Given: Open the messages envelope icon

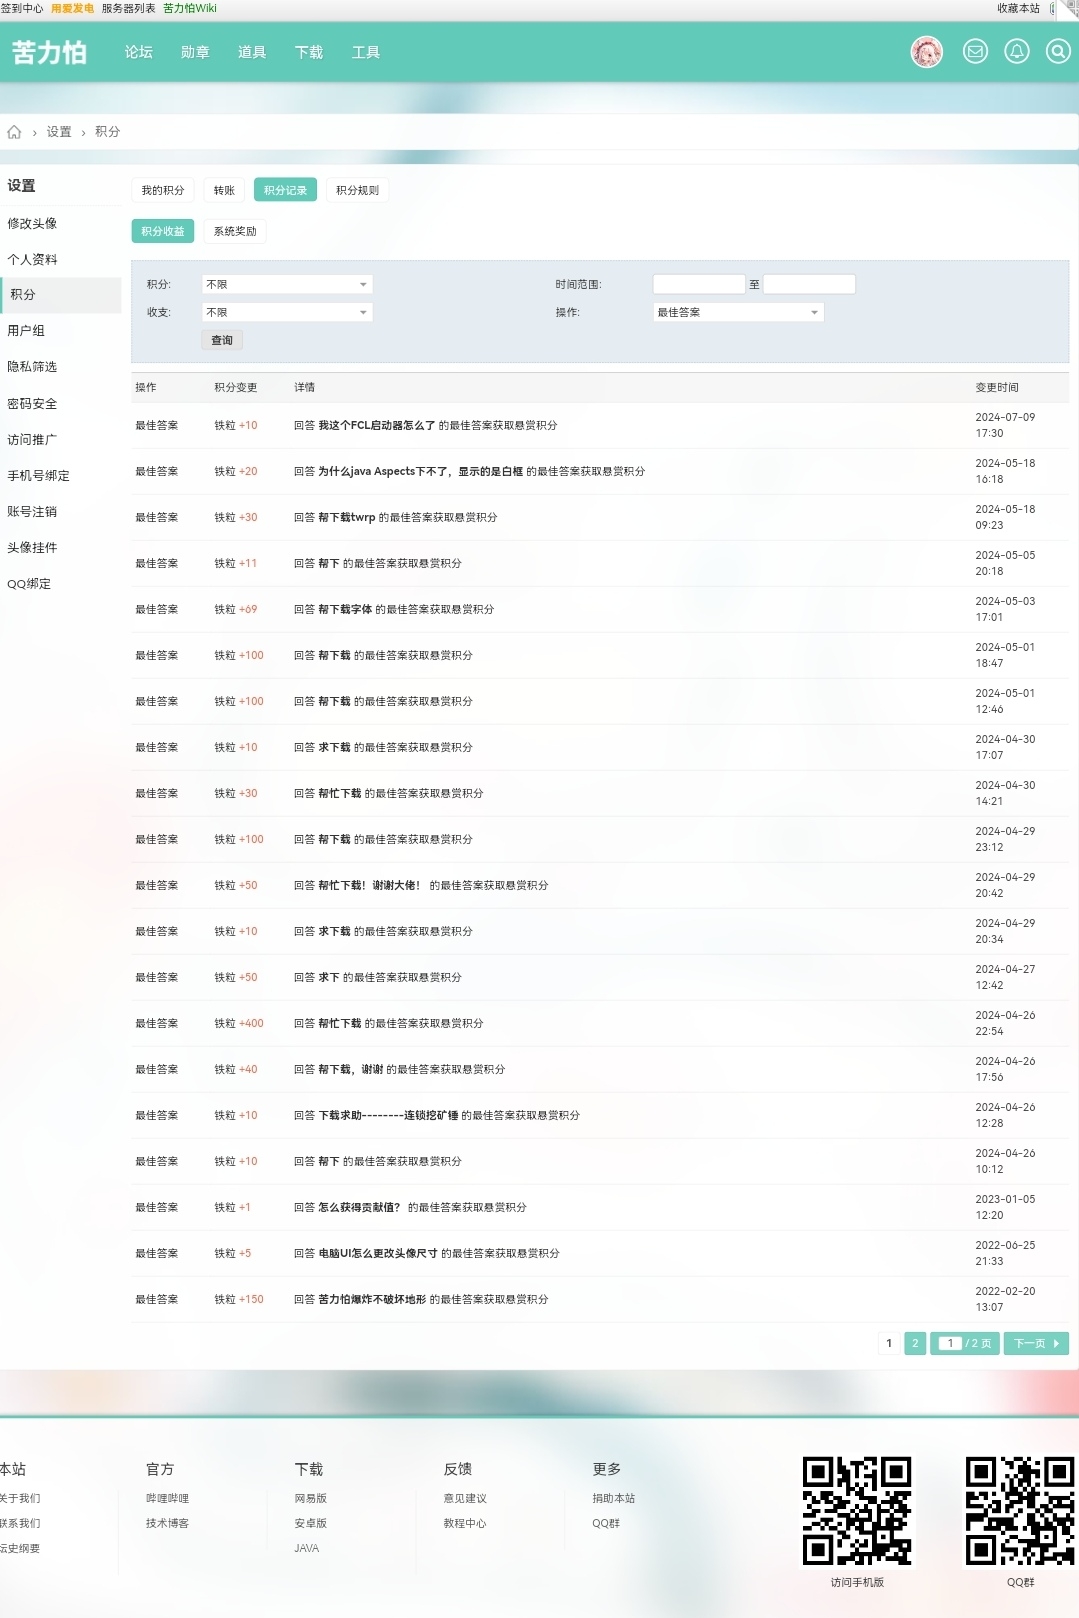Looking at the screenshot, I should [x=975, y=51].
